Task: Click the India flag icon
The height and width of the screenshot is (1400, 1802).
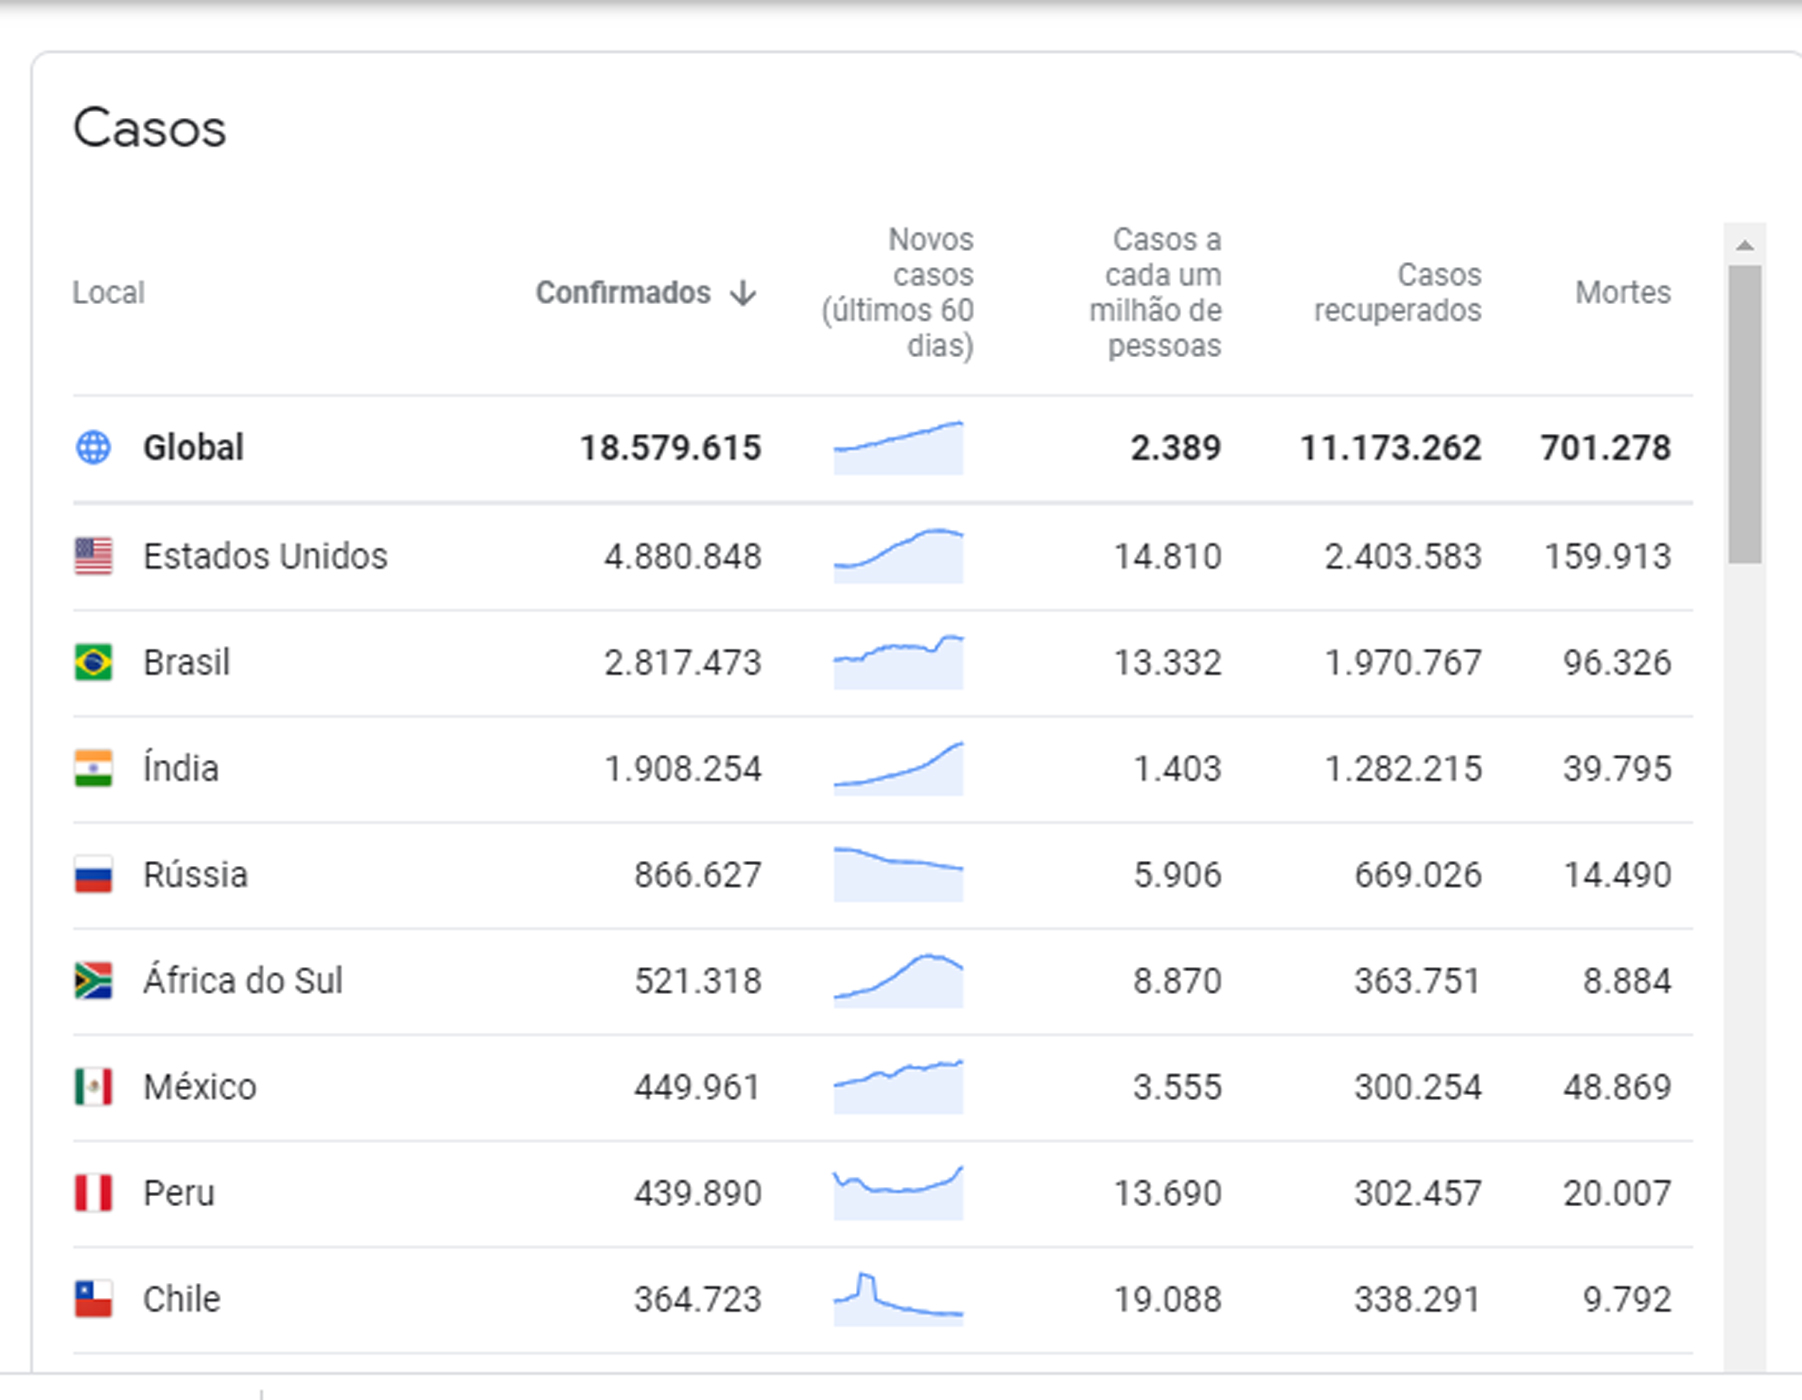Action: [x=94, y=769]
